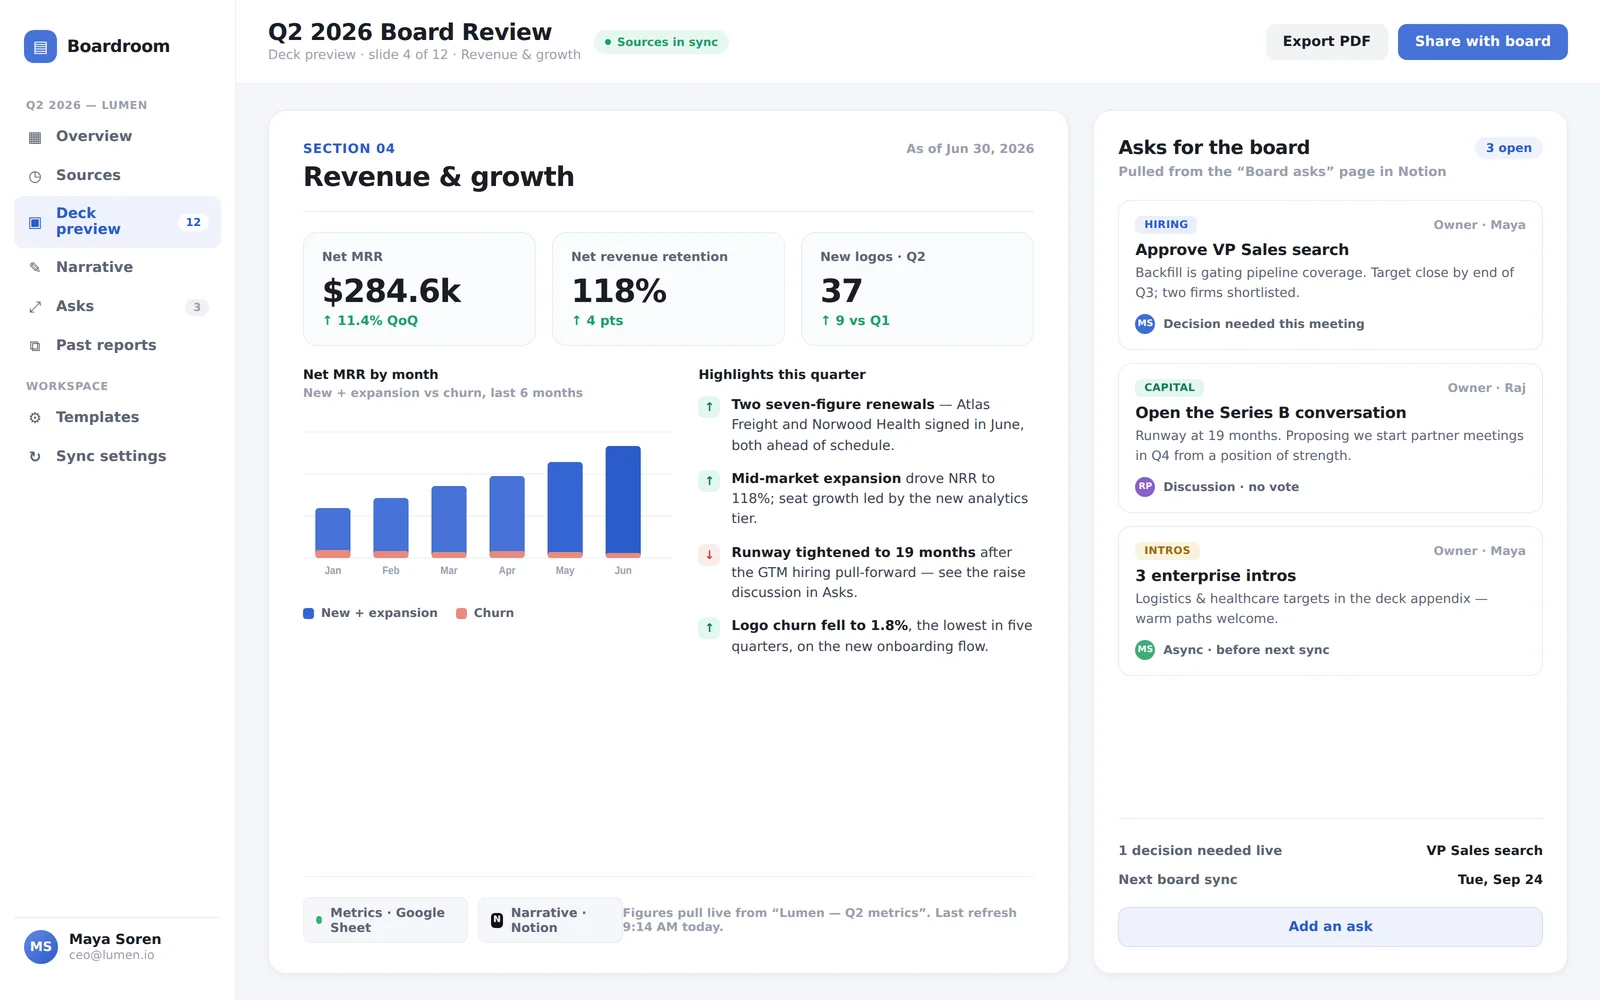Image resolution: width=1600 pixels, height=1000 pixels.
Task: Open Templates under Workspace
Action: (x=117, y=418)
